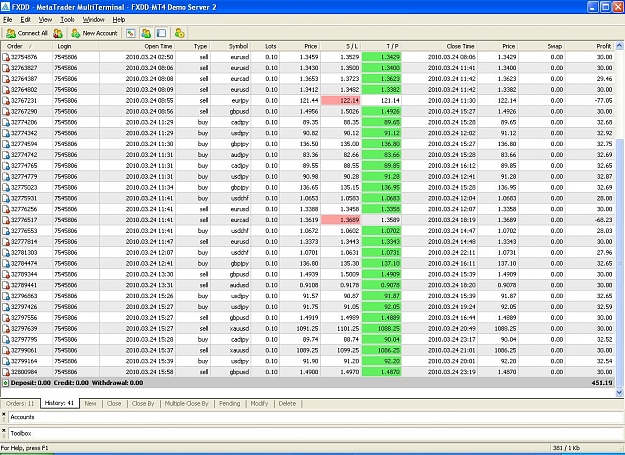Open the Window menu
625x455 pixels.
click(x=94, y=20)
